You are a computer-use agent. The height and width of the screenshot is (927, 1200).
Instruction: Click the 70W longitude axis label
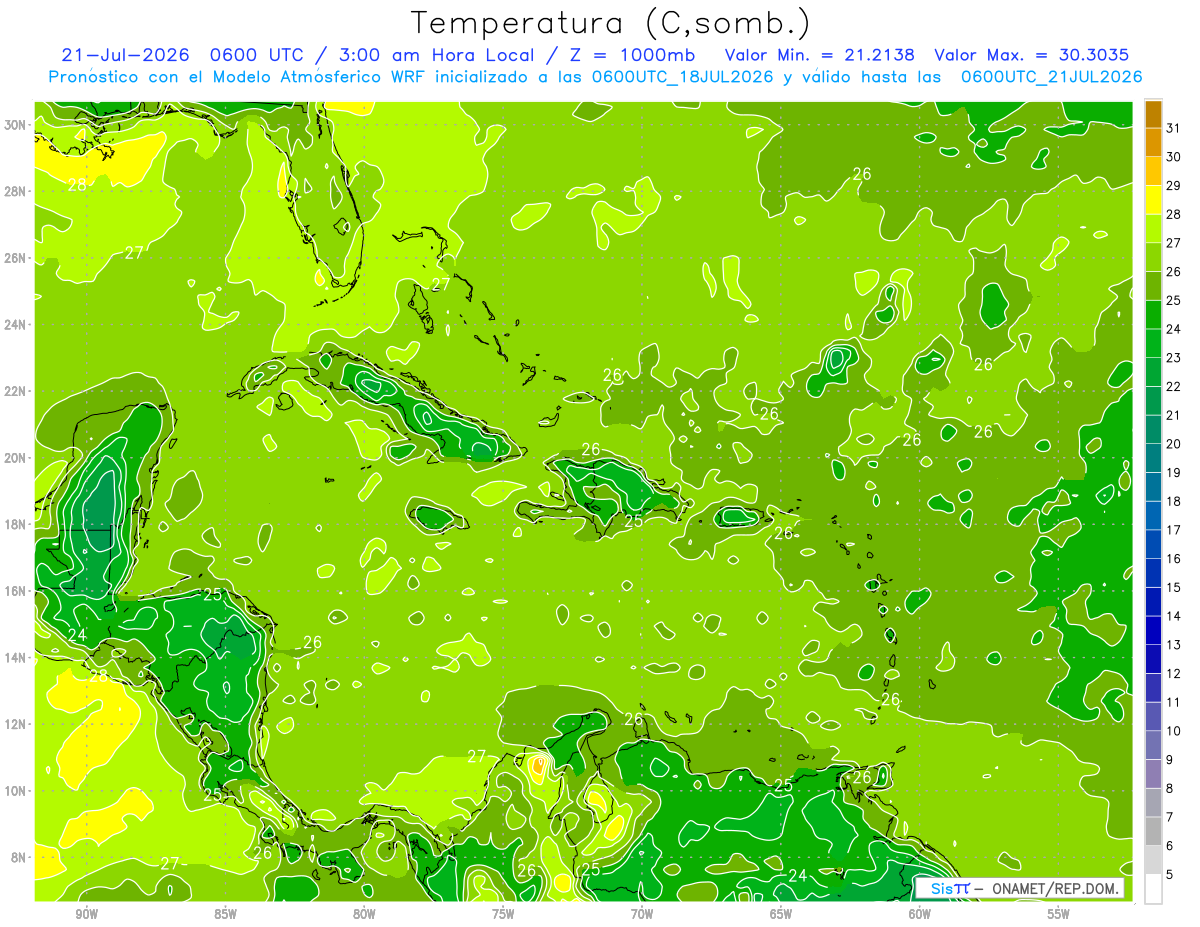(642, 914)
